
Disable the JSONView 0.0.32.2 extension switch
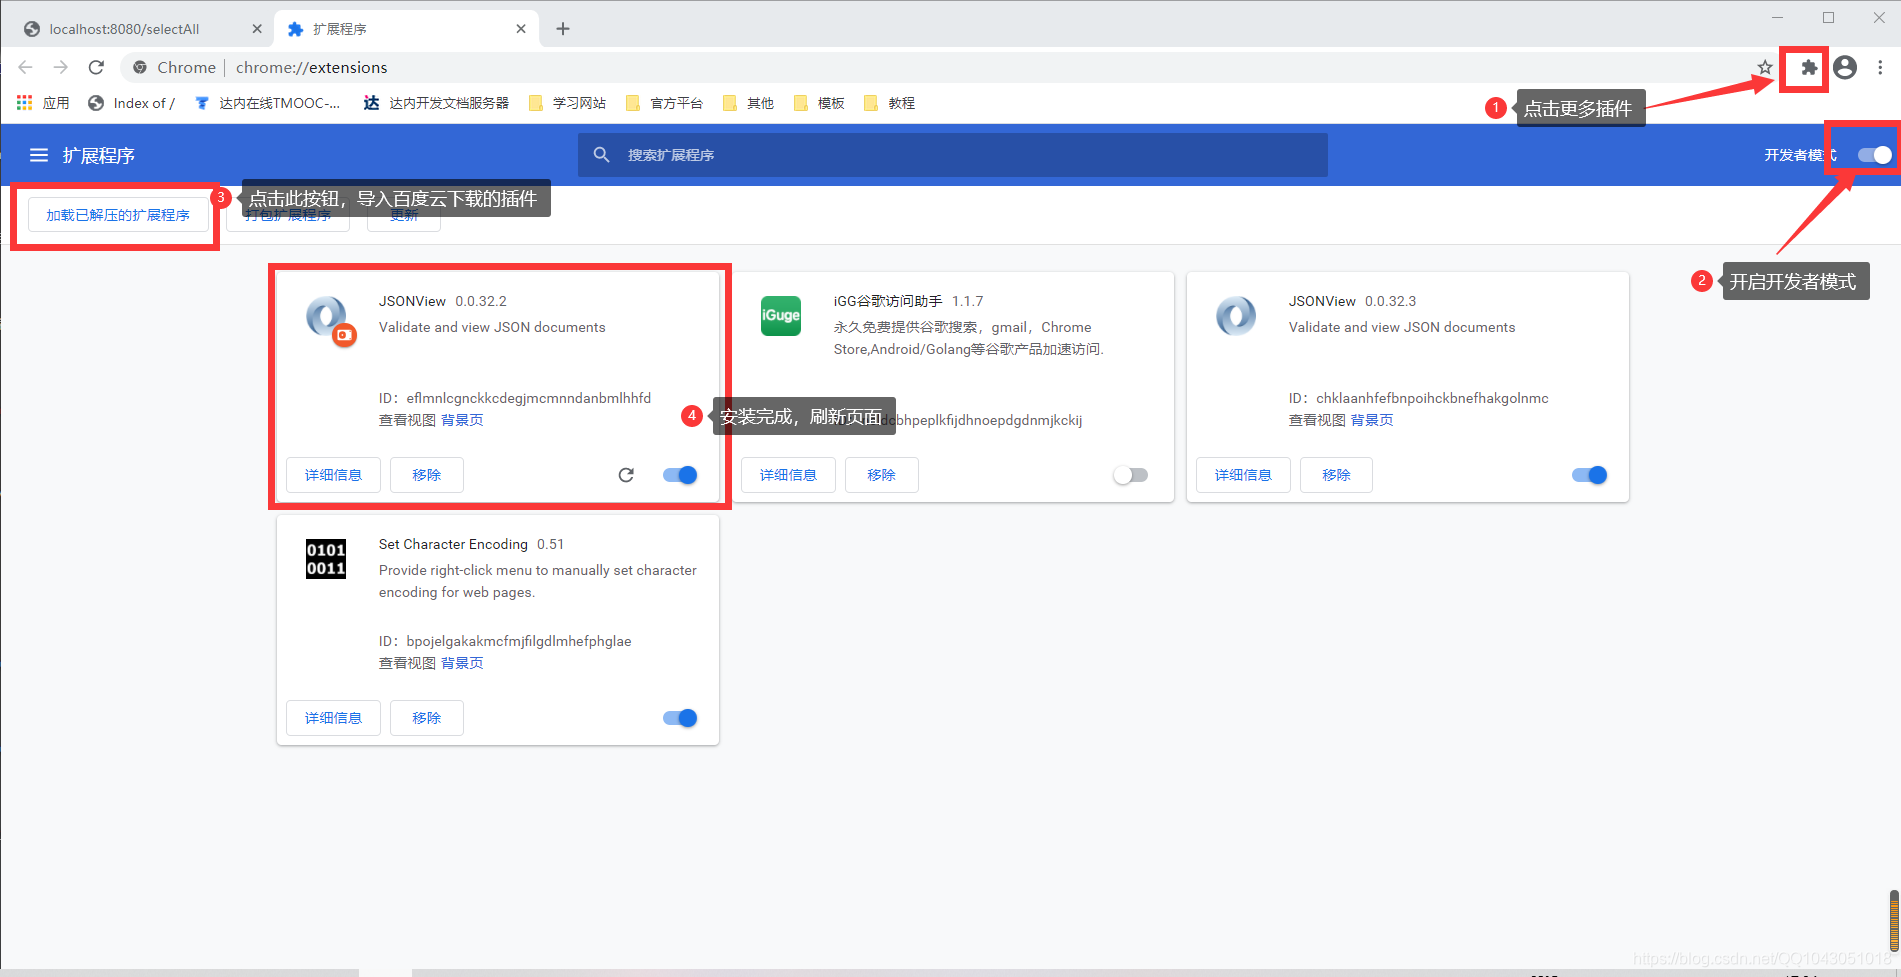[x=680, y=475]
